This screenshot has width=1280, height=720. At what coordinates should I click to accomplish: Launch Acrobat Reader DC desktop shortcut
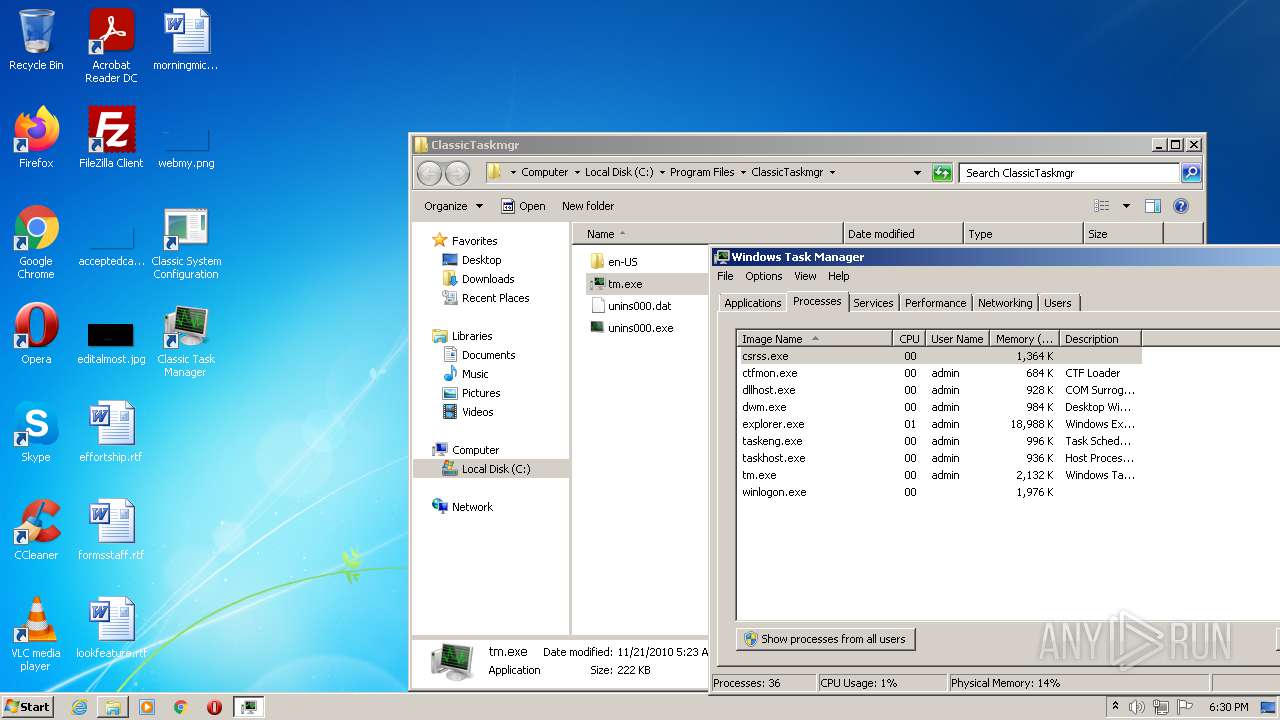[x=111, y=46]
